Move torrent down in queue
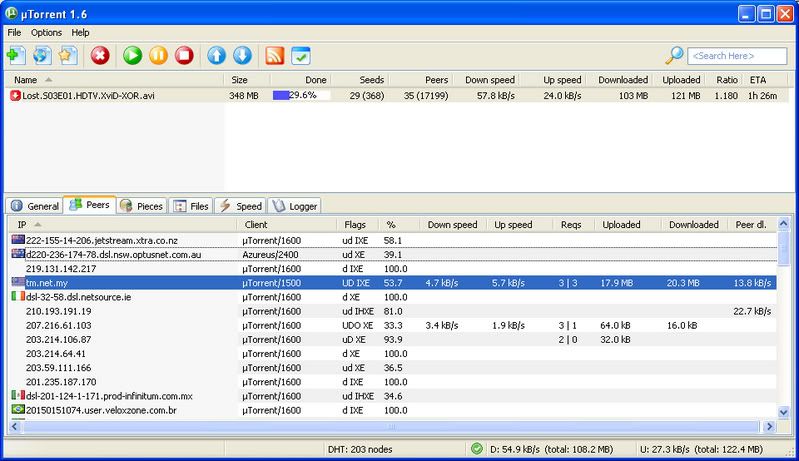799x461 pixels. [x=242, y=55]
